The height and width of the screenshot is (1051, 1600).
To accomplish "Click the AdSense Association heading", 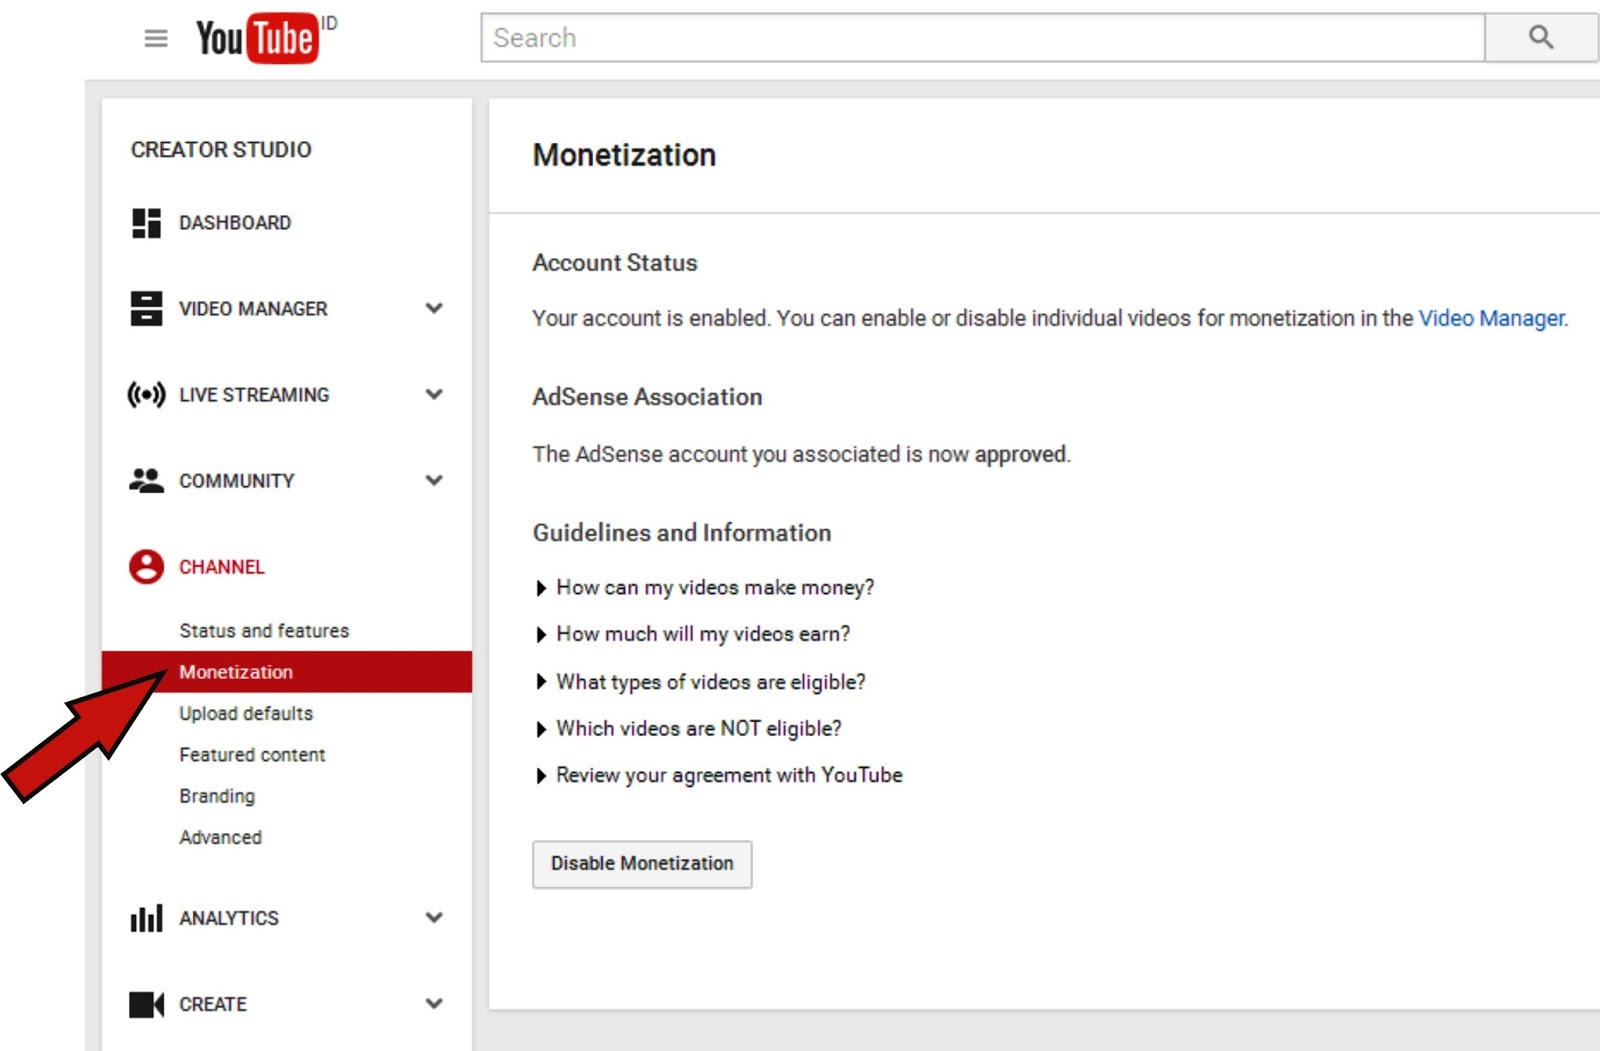I will coord(647,397).
